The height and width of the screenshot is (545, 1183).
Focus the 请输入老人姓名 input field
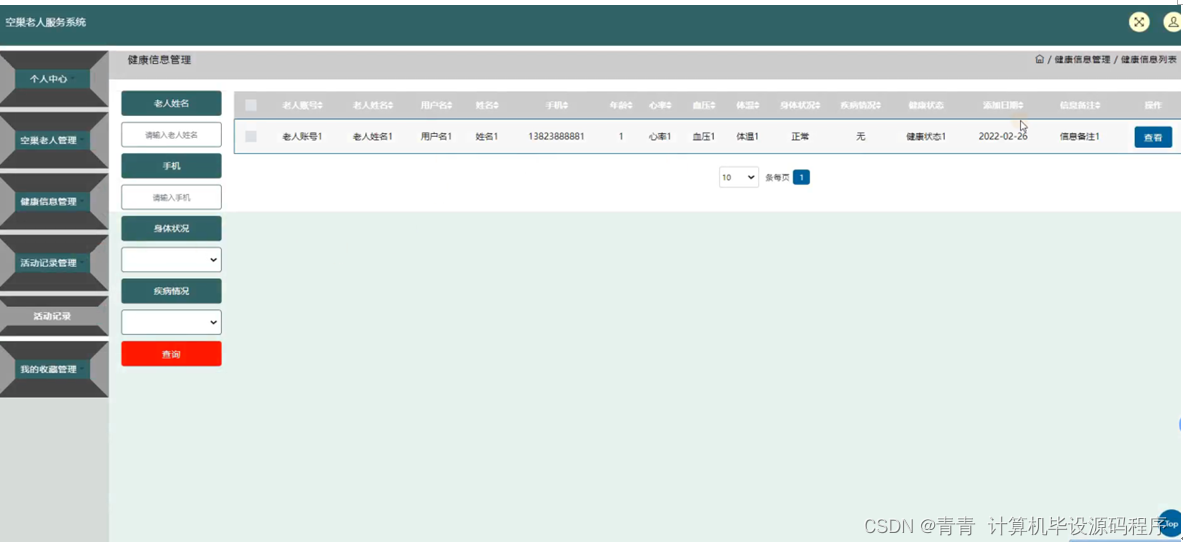[x=171, y=134]
